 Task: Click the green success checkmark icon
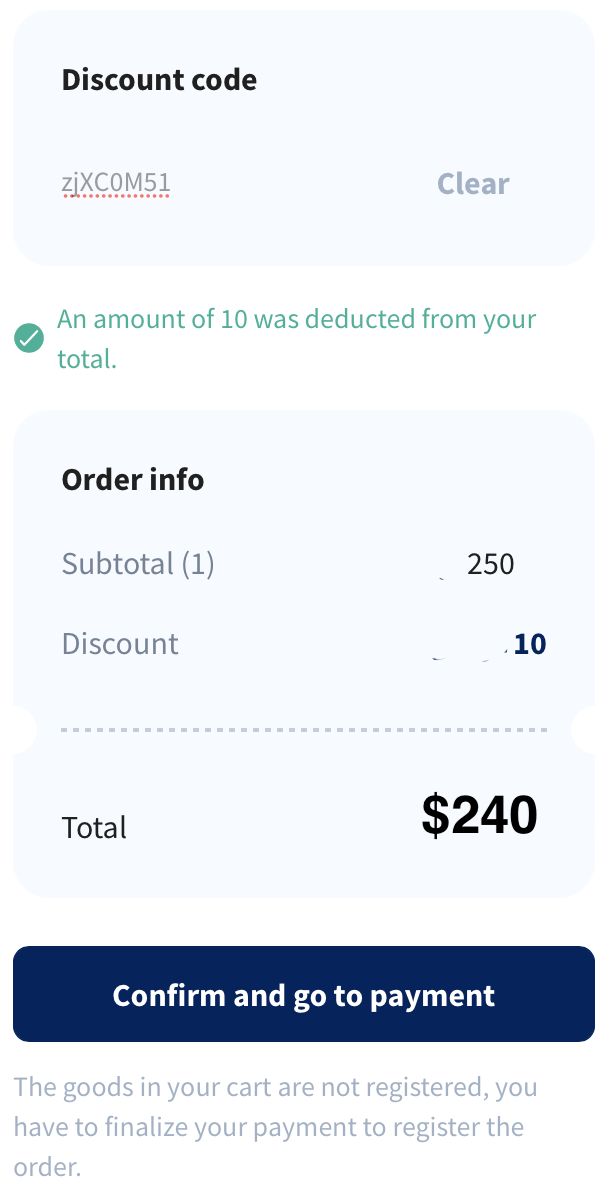click(x=29, y=338)
